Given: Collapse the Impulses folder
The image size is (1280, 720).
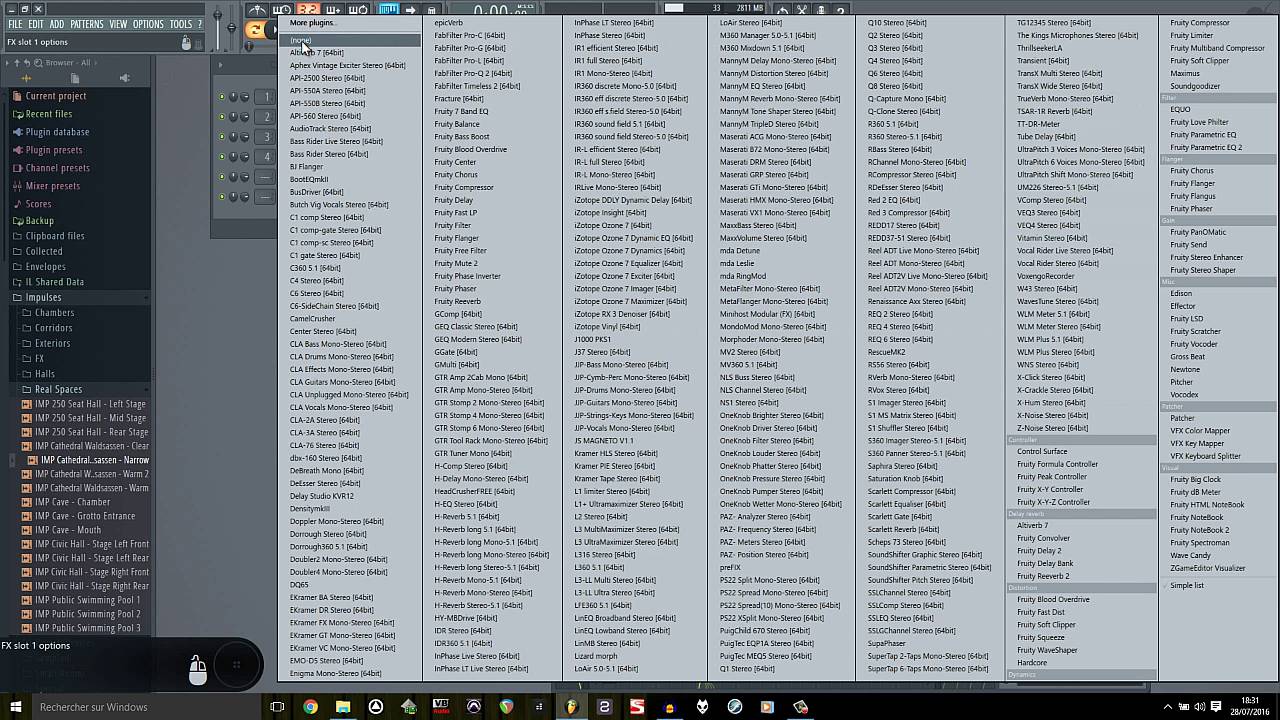Looking at the screenshot, I should (43, 298).
